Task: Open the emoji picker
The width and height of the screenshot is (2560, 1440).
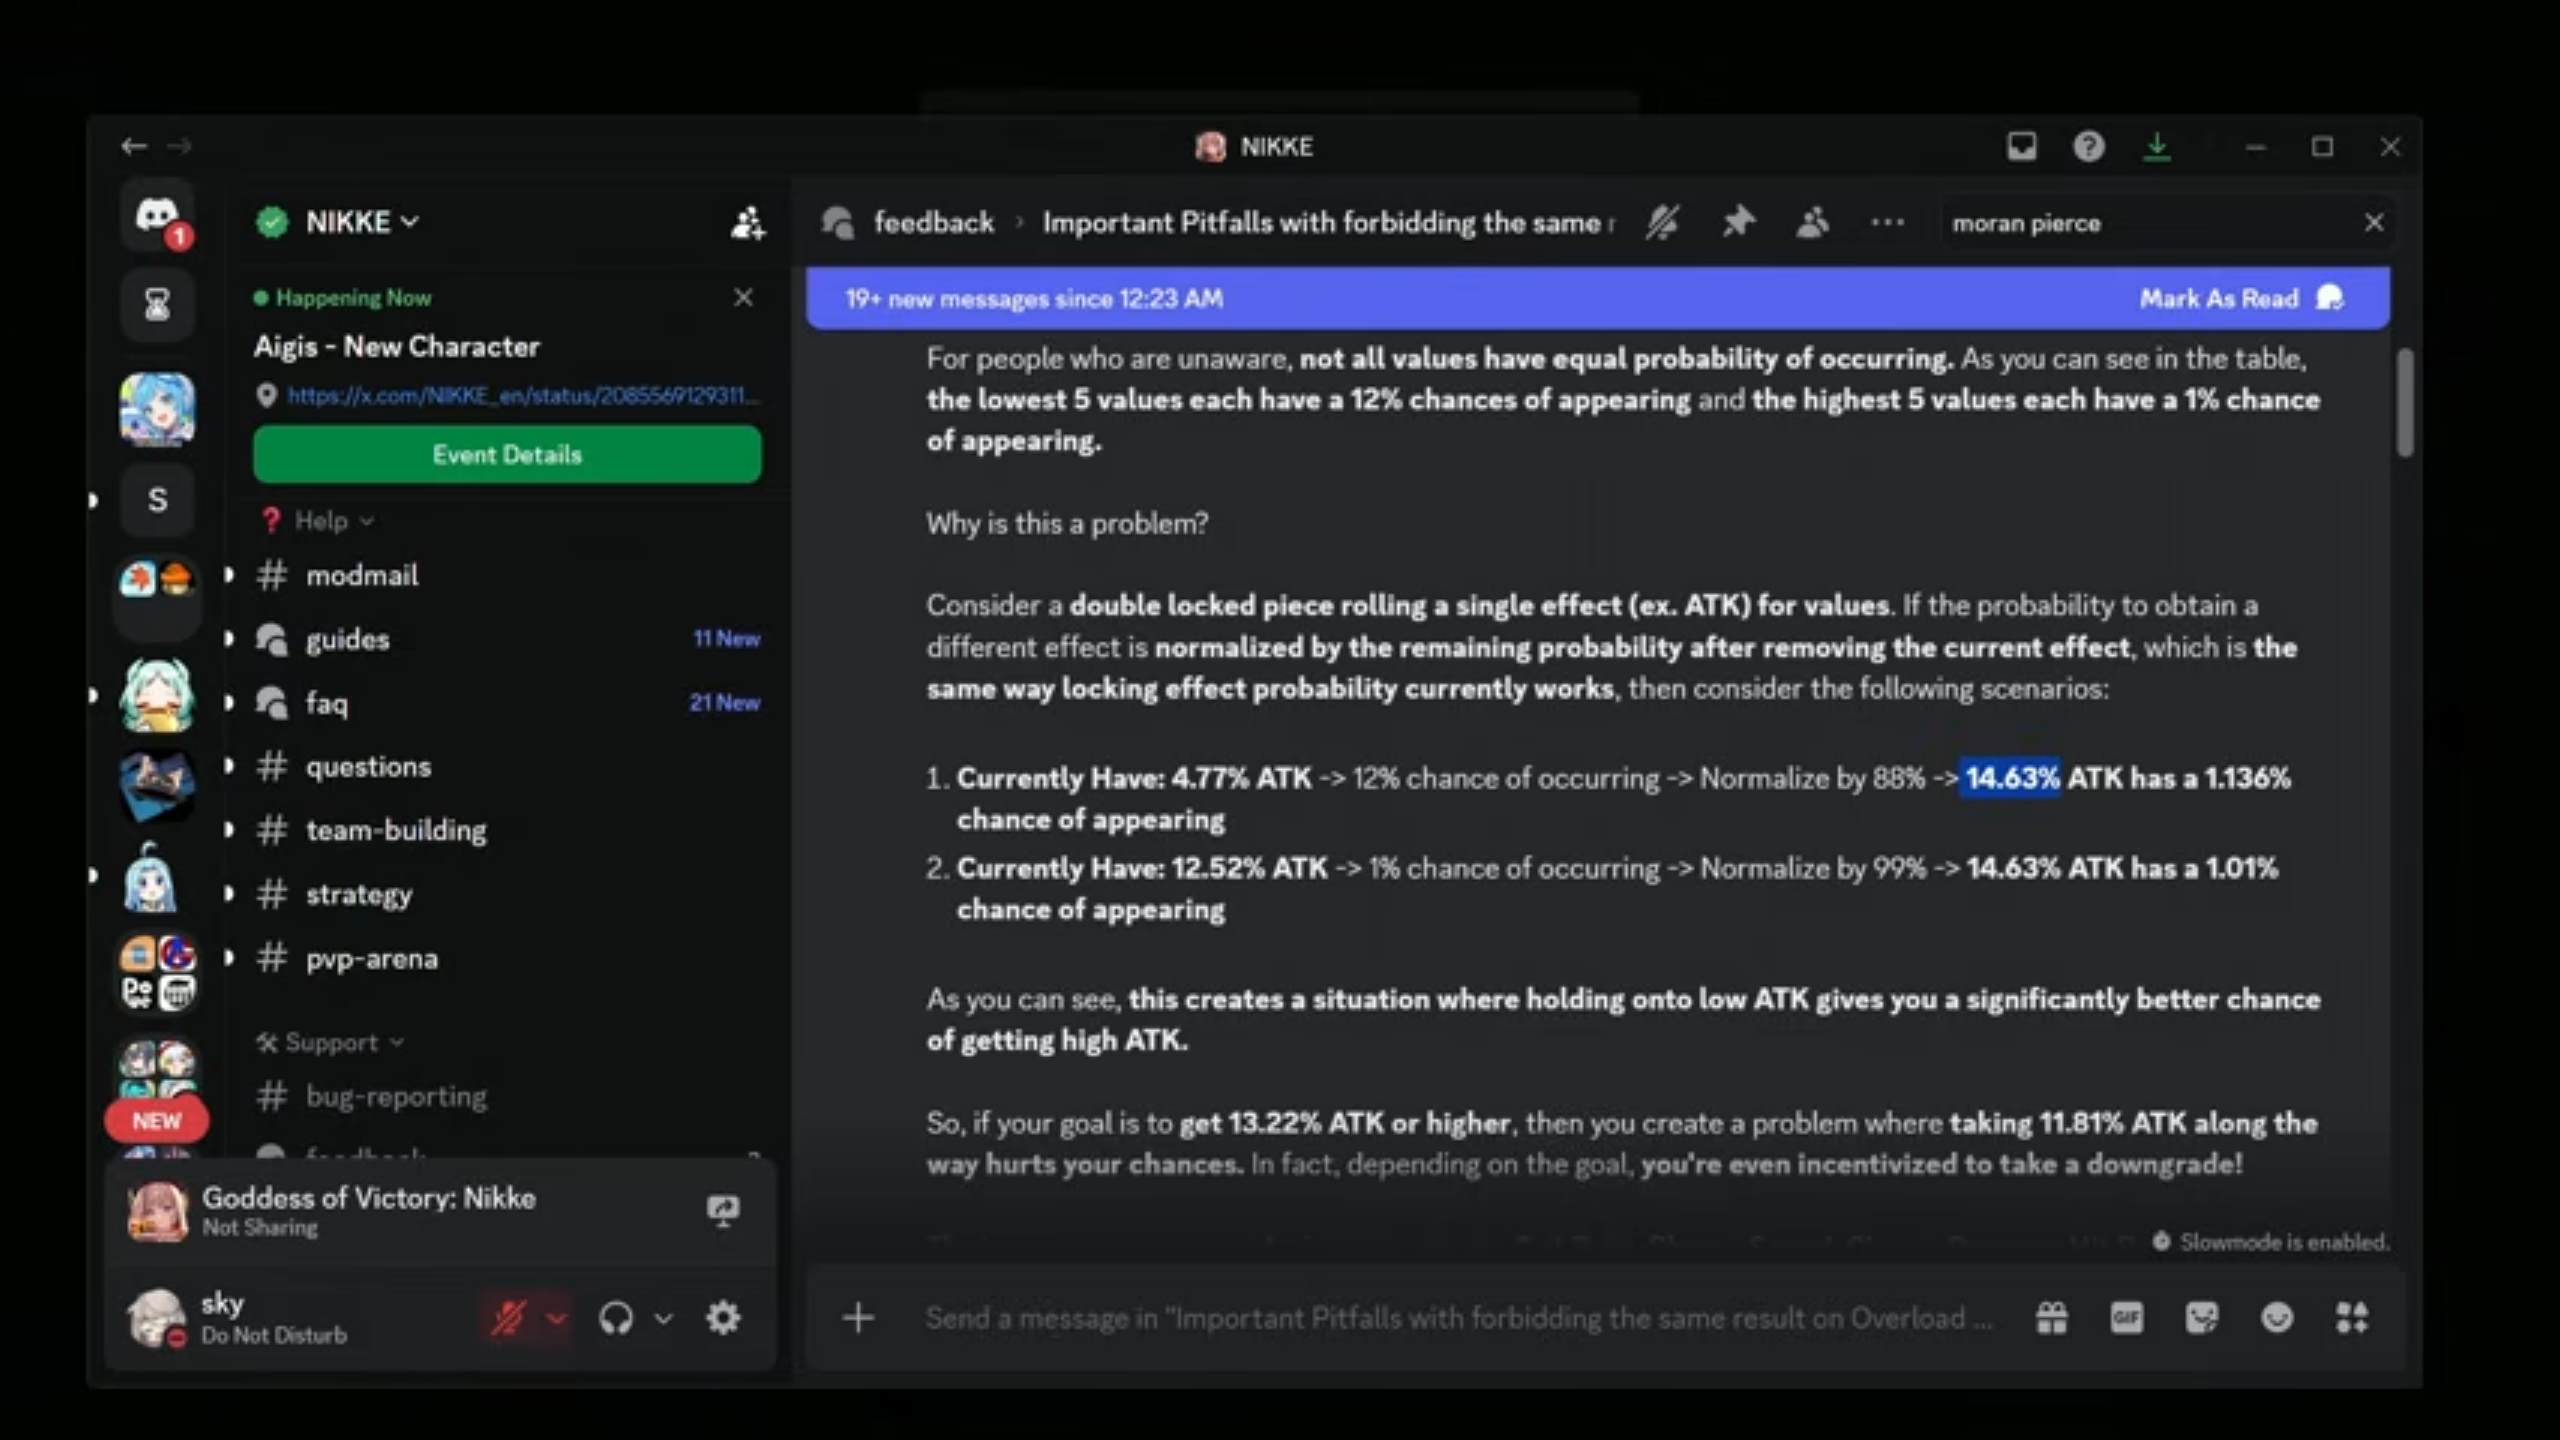Action: coord(2277,1318)
